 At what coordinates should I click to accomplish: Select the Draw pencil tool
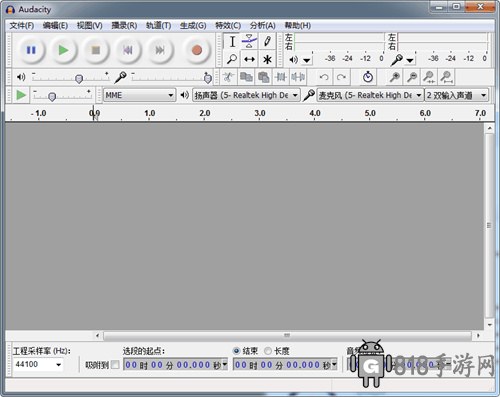[x=267, y=42]
